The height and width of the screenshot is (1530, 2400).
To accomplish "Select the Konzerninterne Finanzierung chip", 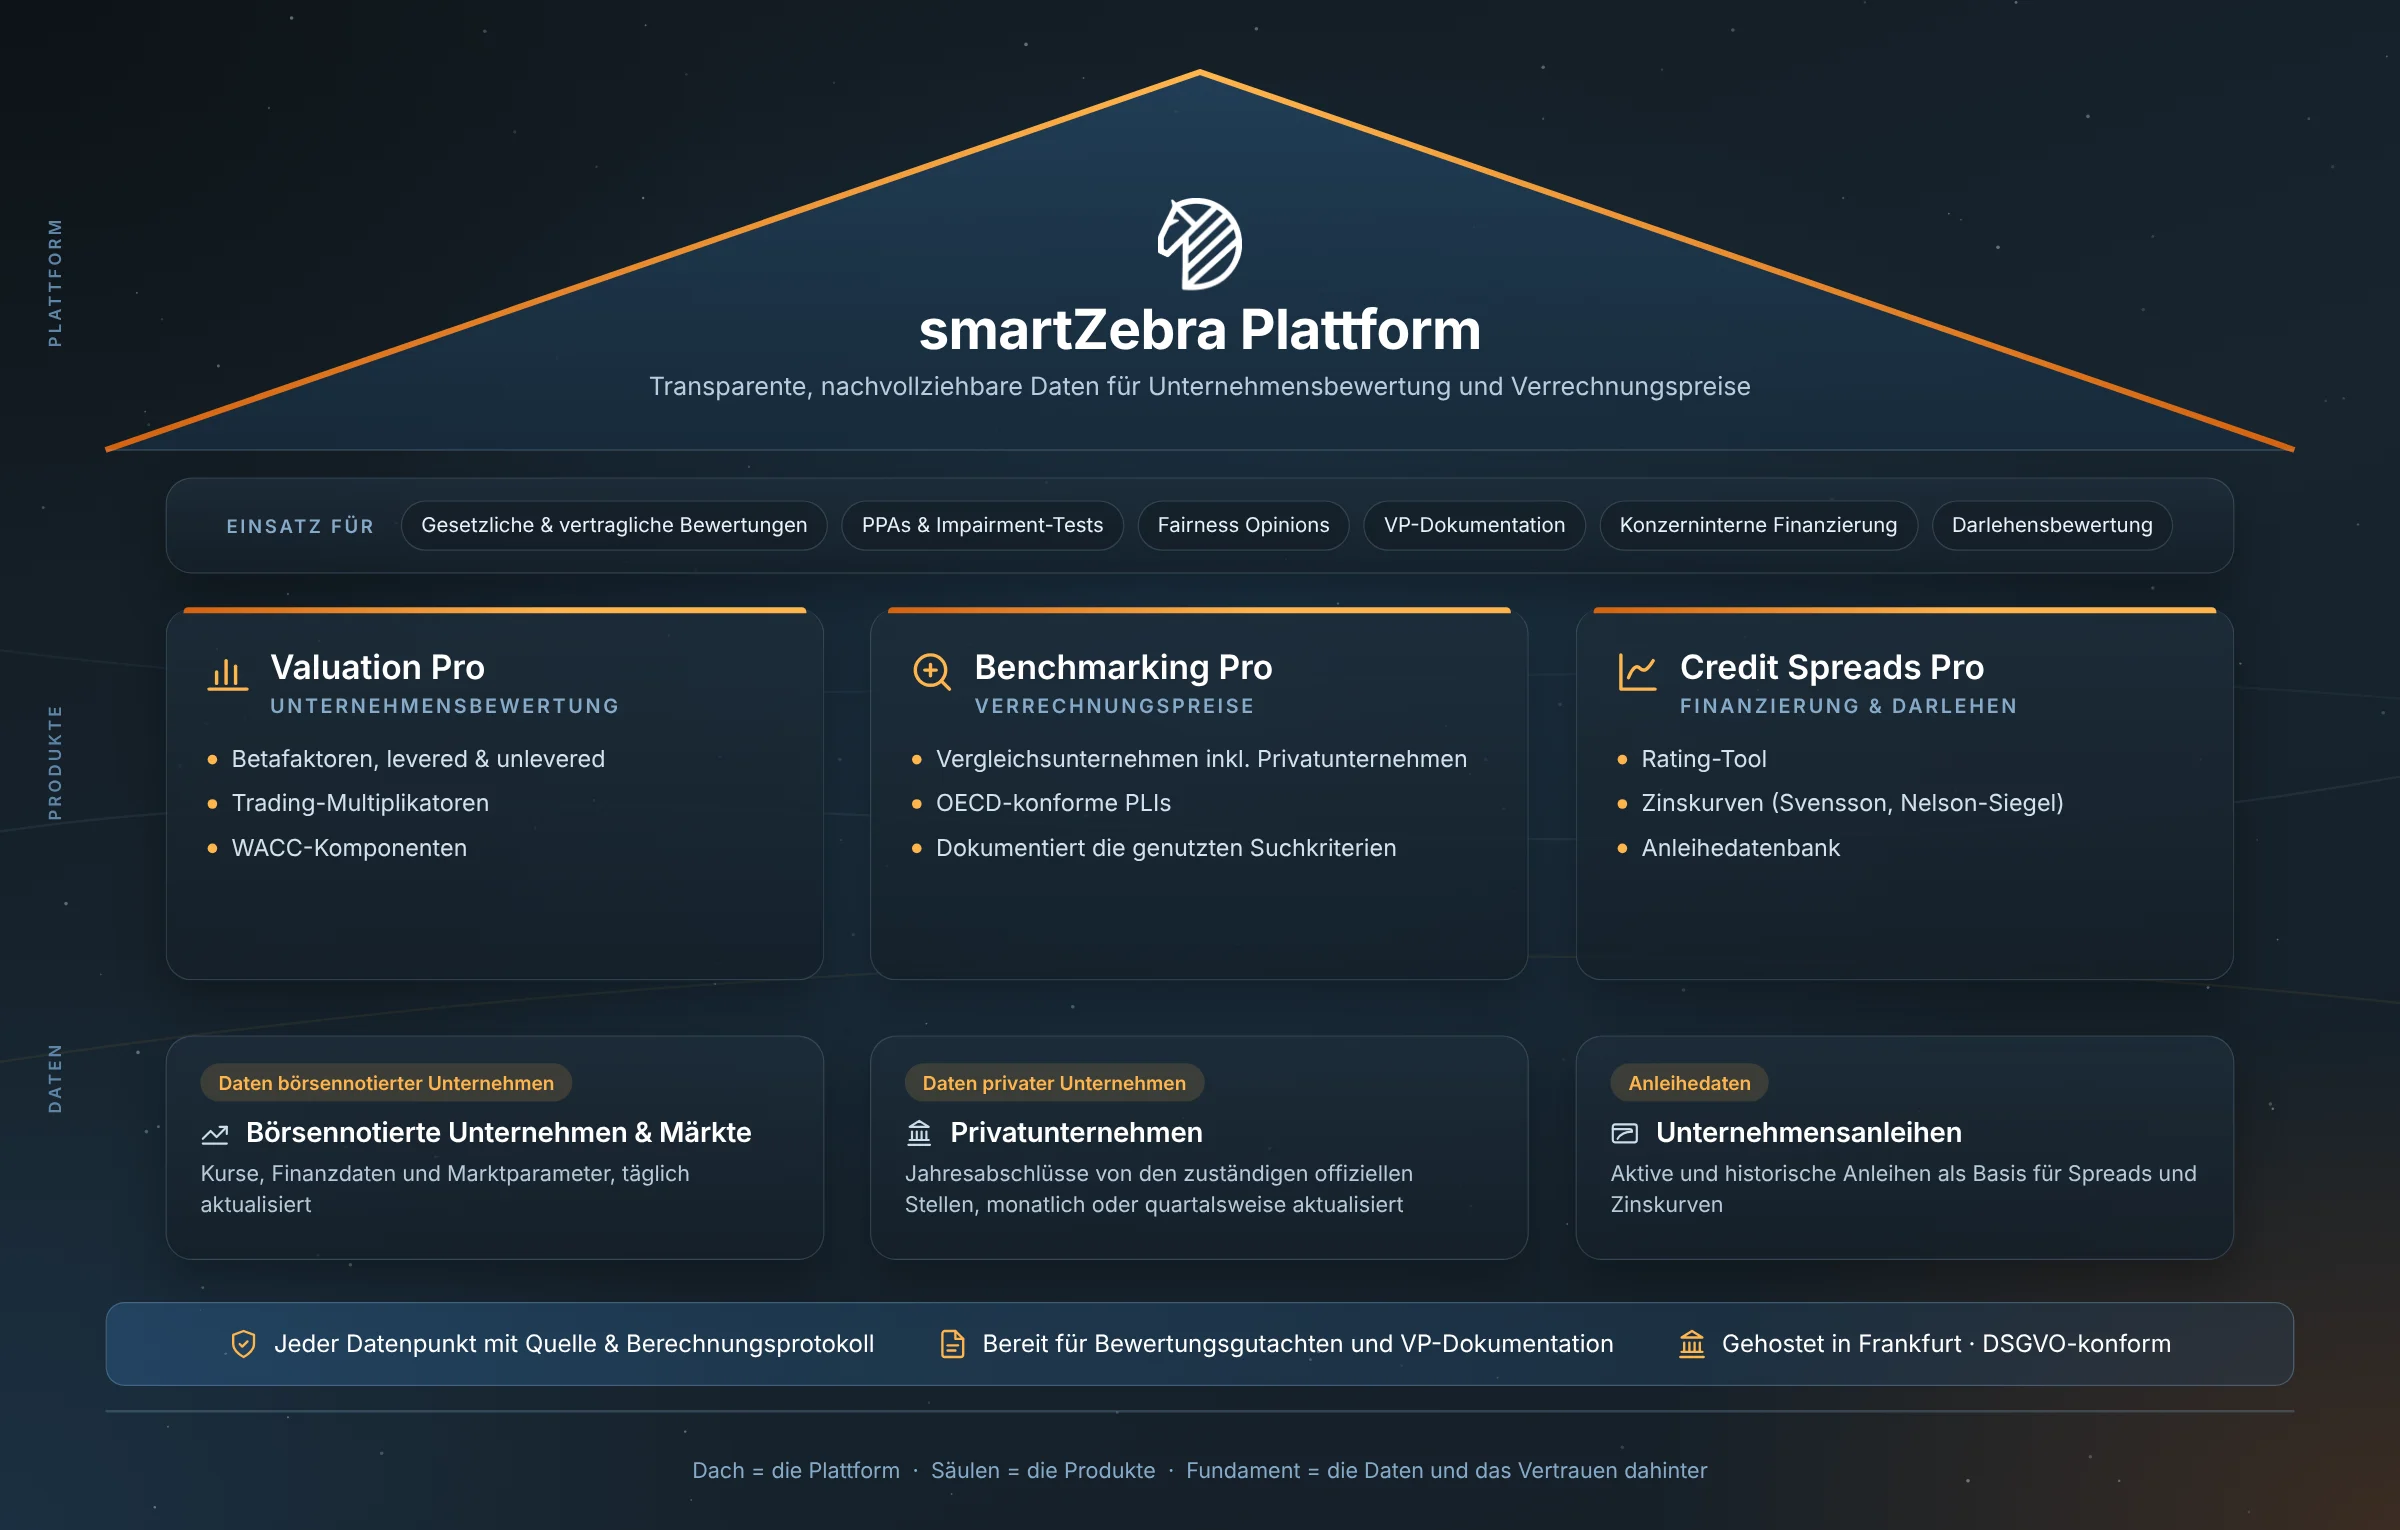I will point(1758,525).
